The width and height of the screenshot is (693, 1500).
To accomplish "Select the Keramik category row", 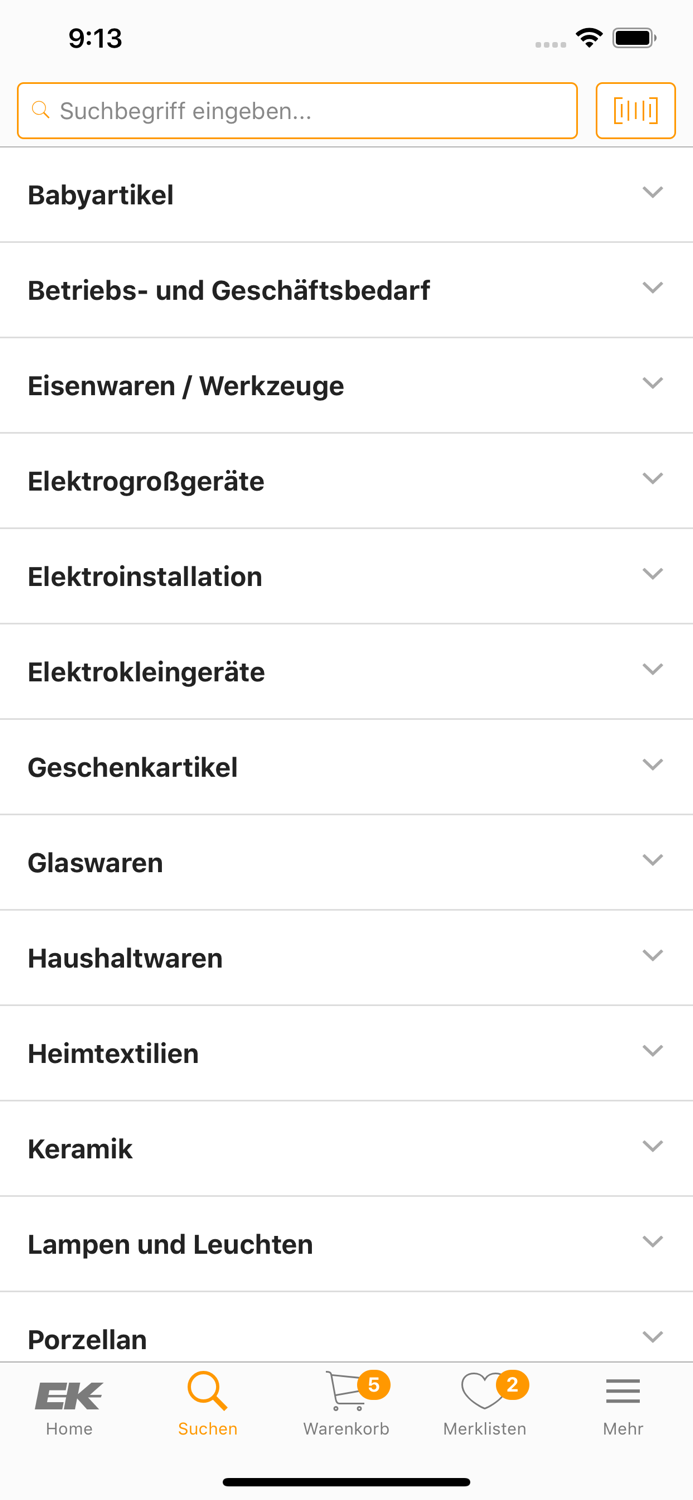I will coord(346,1148).
